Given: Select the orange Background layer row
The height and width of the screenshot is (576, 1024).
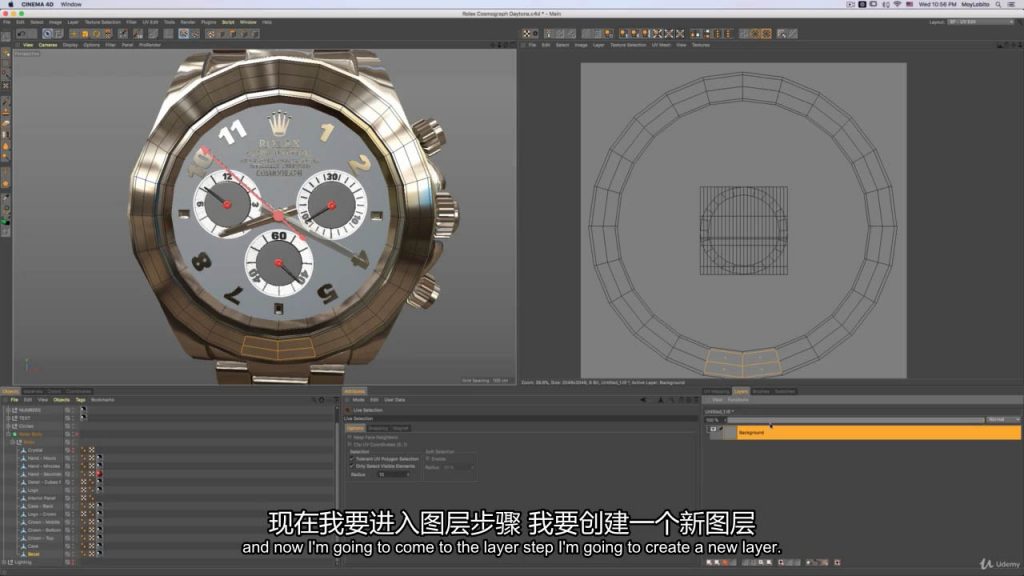Looking at the screenshot, I should pyautogui.click(x=878, y=432).
